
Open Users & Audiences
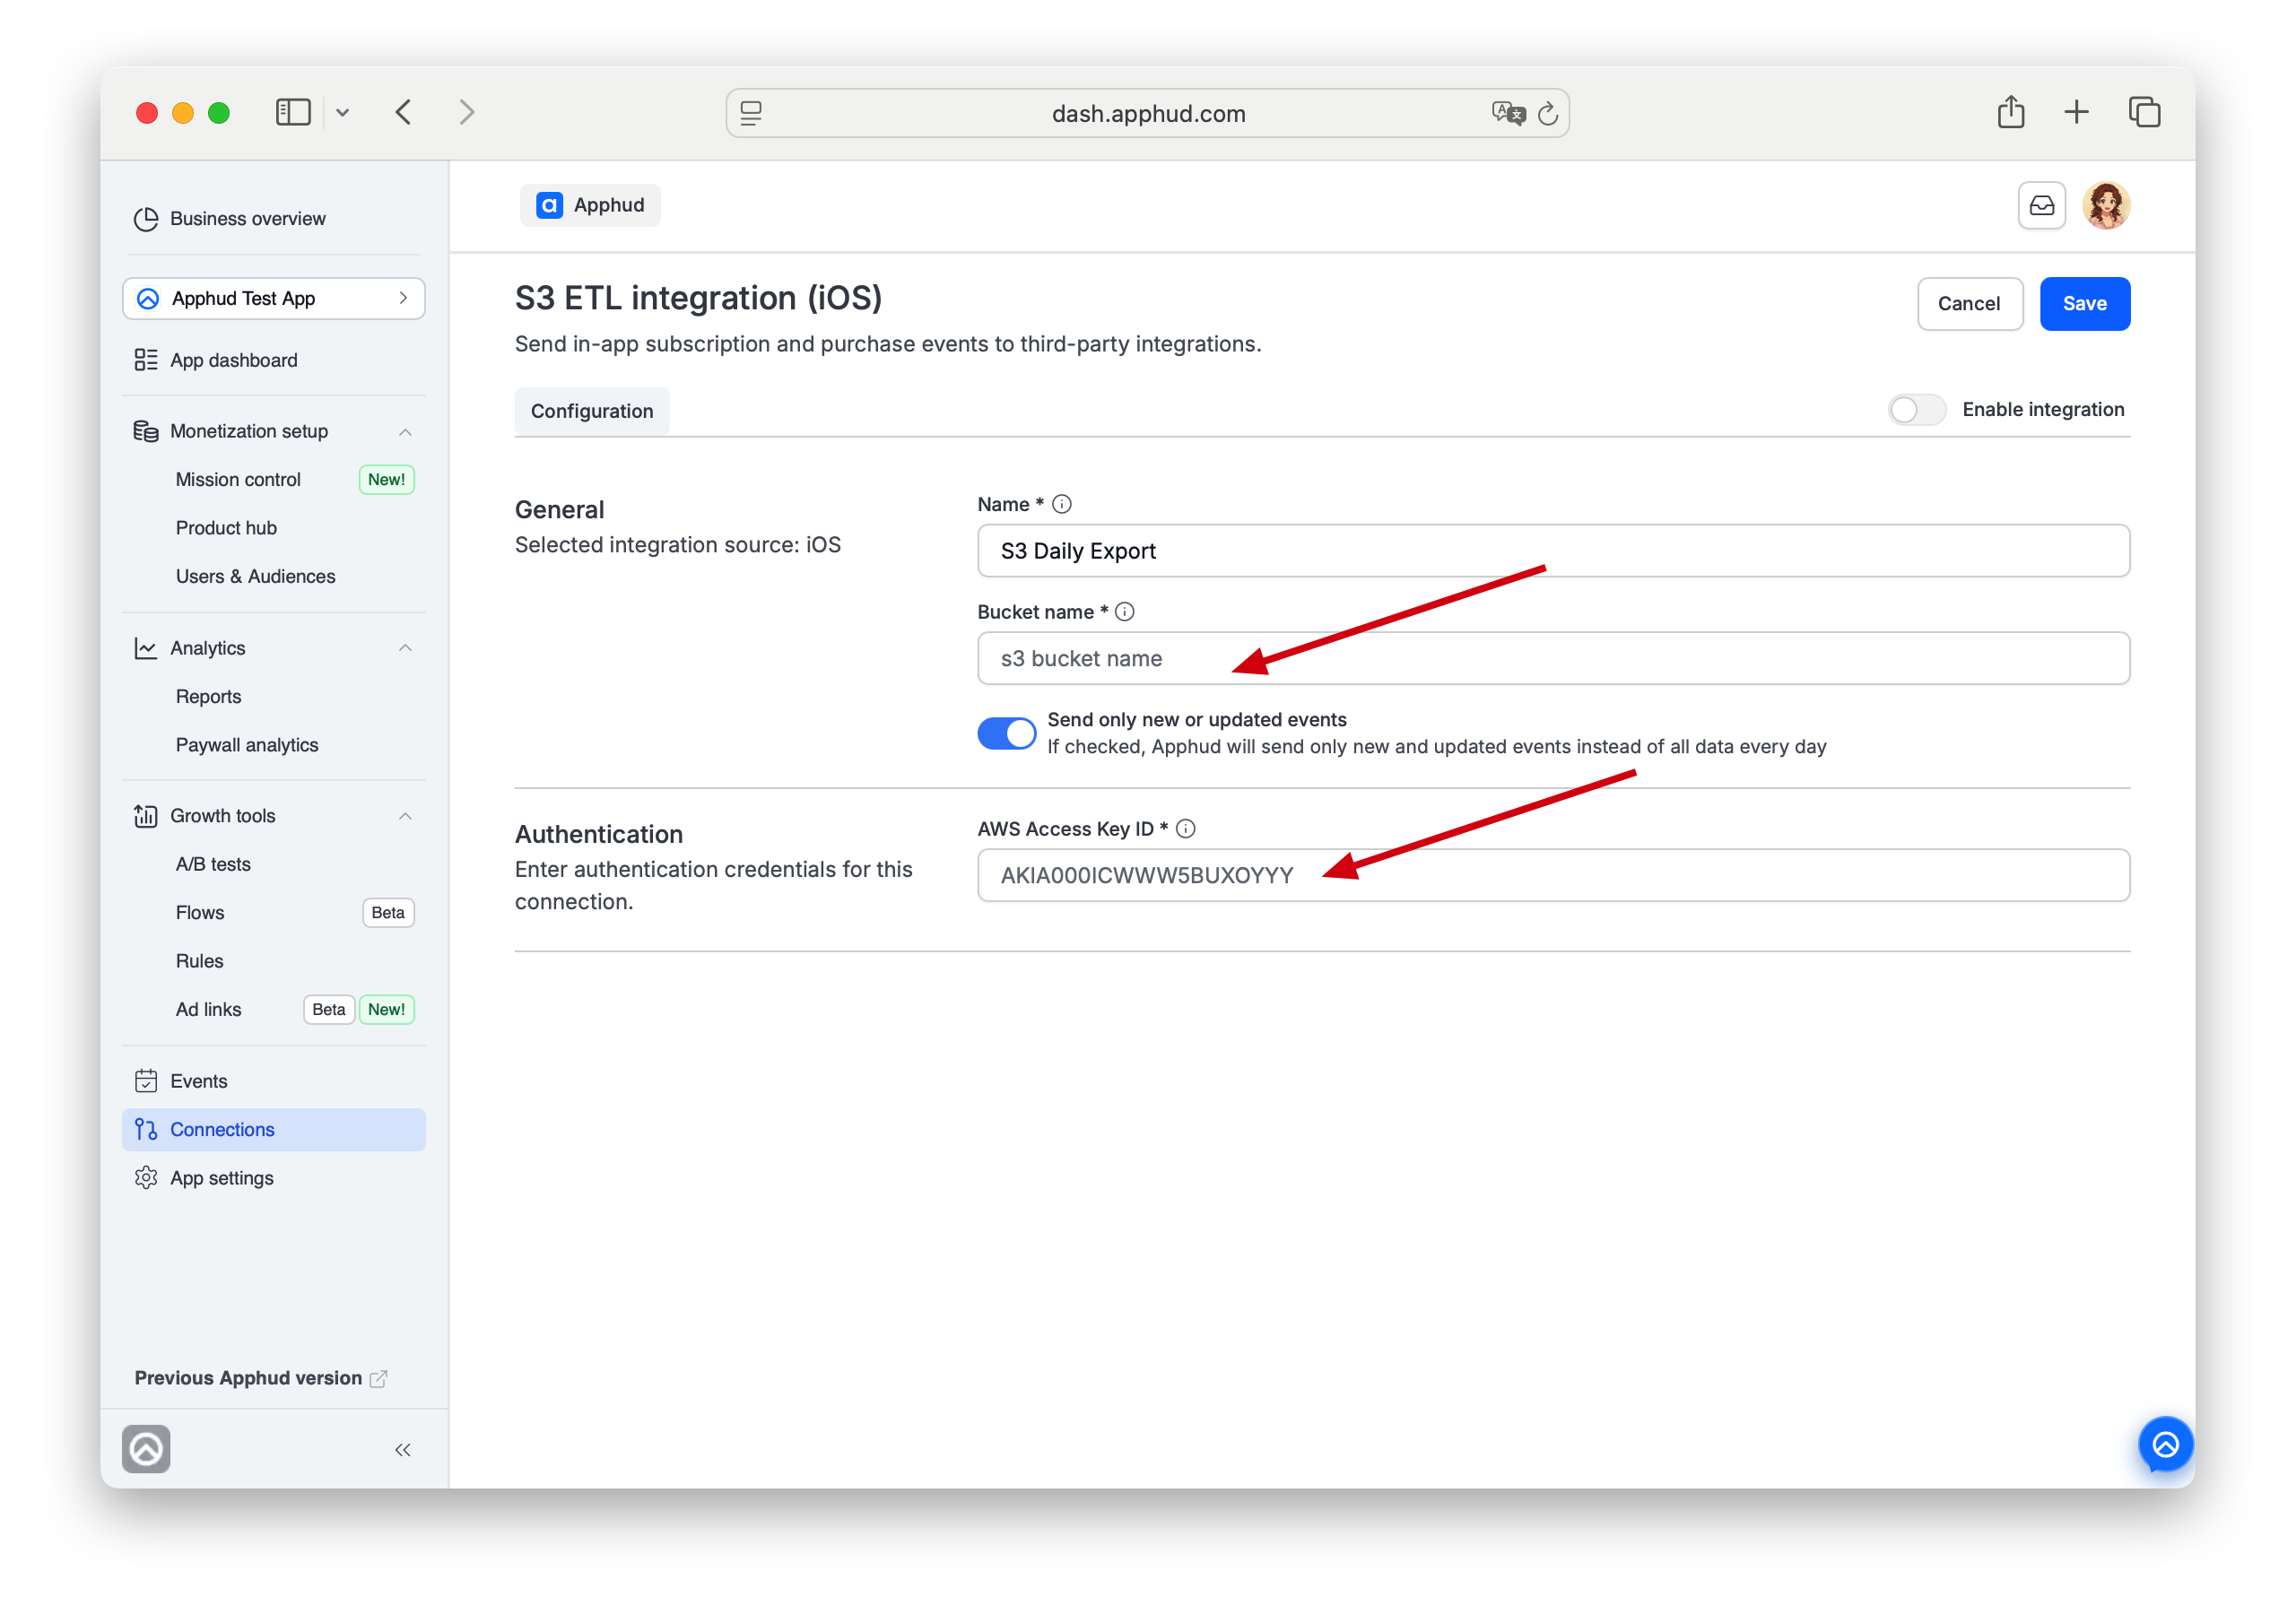[x=255, y=576]
